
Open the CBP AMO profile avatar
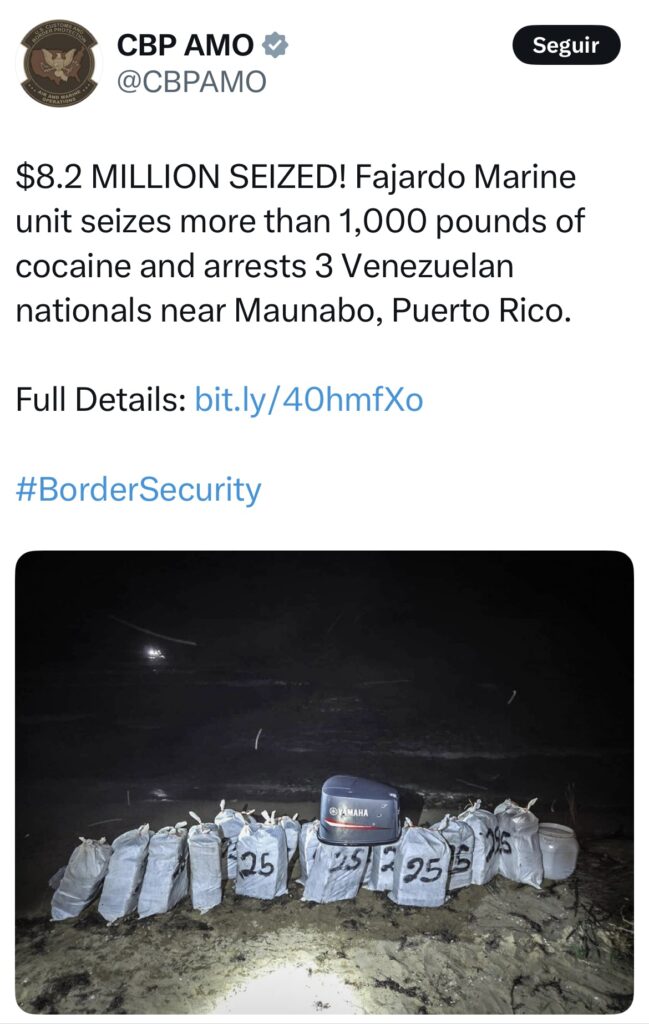[x=59, y=61]
